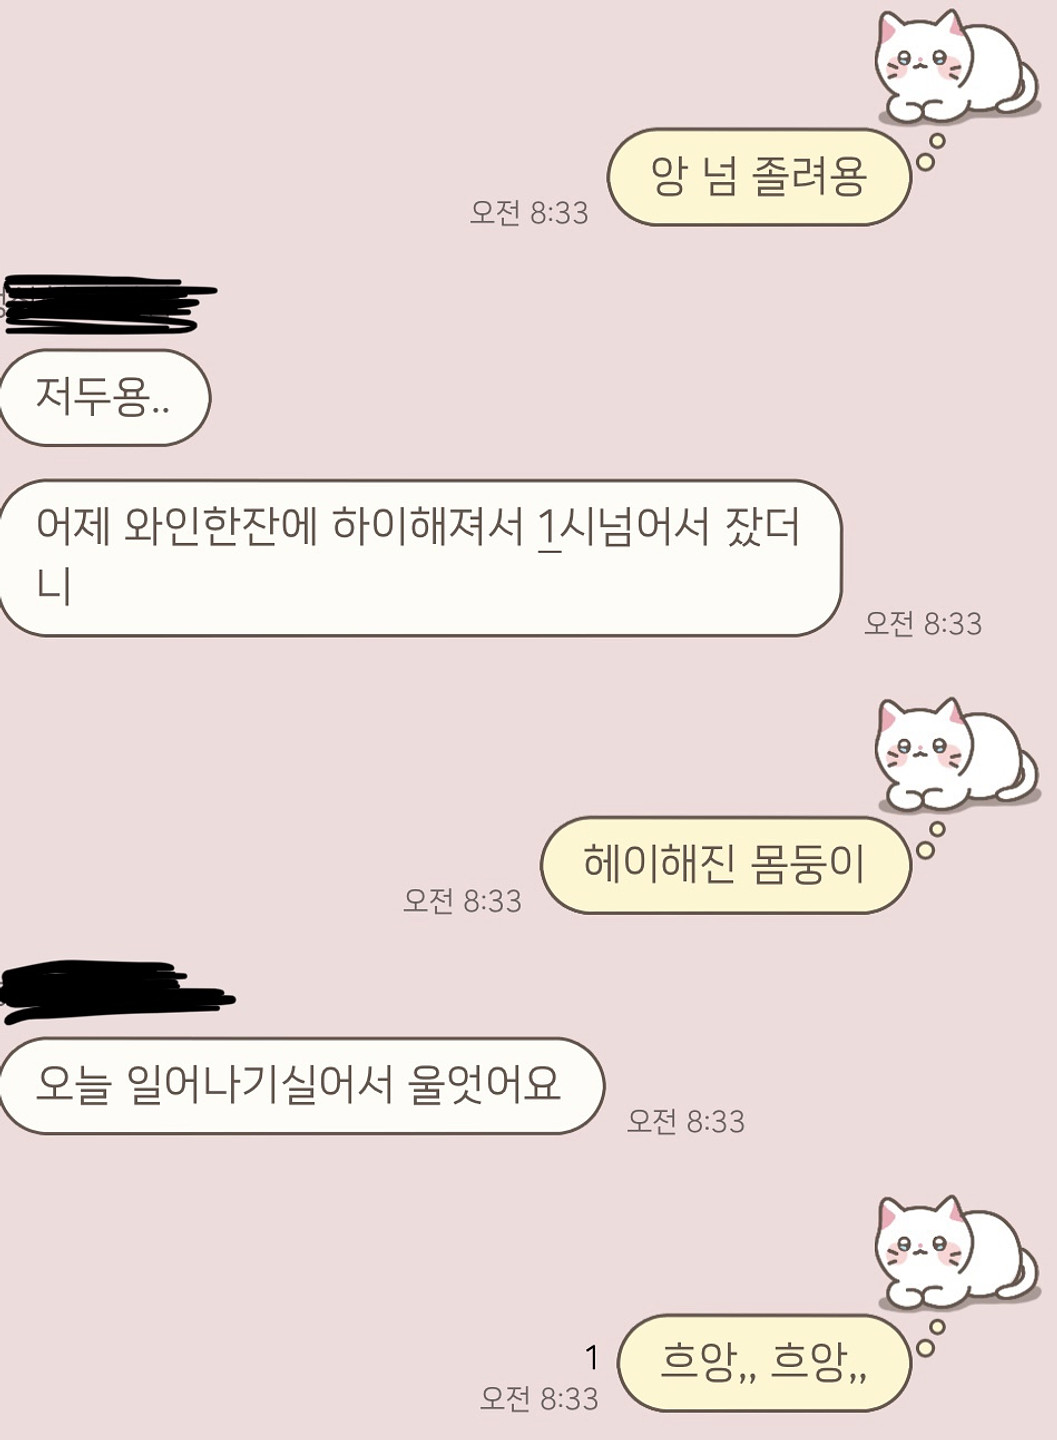Viewport: 1057px width, 1440px height.
Task: Tap the timestamp beside the wine message
Action: tap(923, 623)
